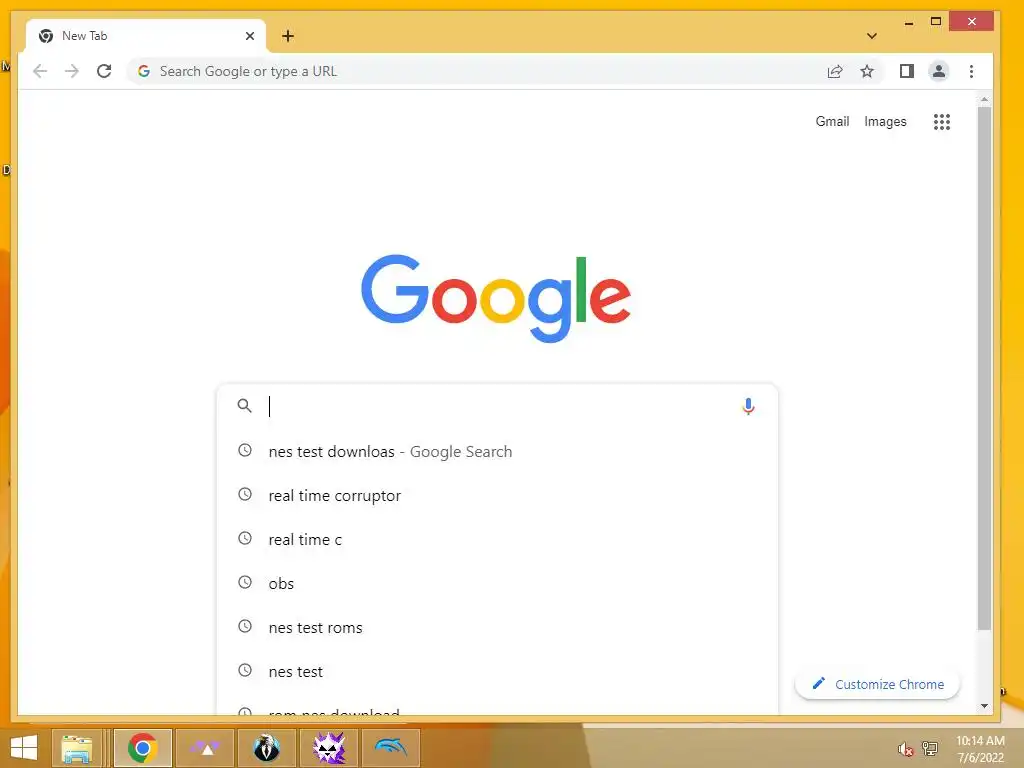
Task: Open new tab with plus button
Action: (x=288, y=36)
